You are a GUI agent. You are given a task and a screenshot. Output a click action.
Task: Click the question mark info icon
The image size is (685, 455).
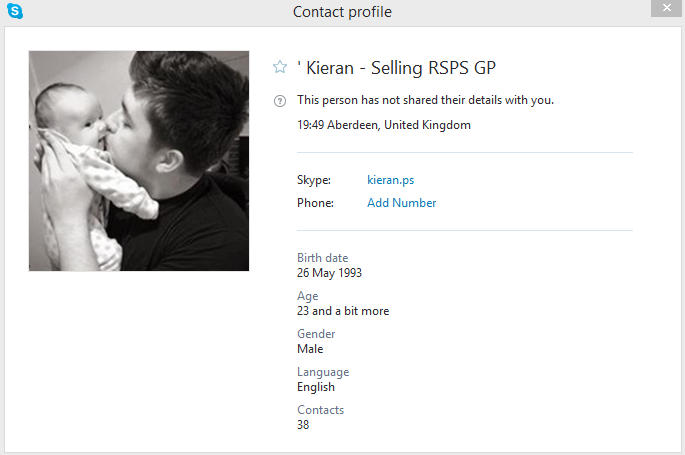[280, 100]
